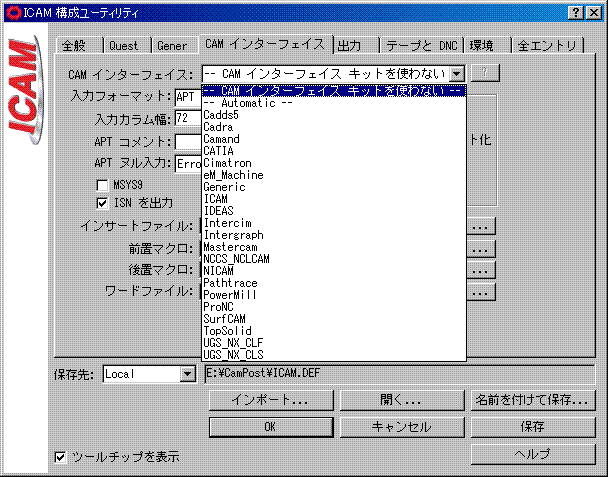
Task: Select ProNC in the list
Action: pos(334,307)
